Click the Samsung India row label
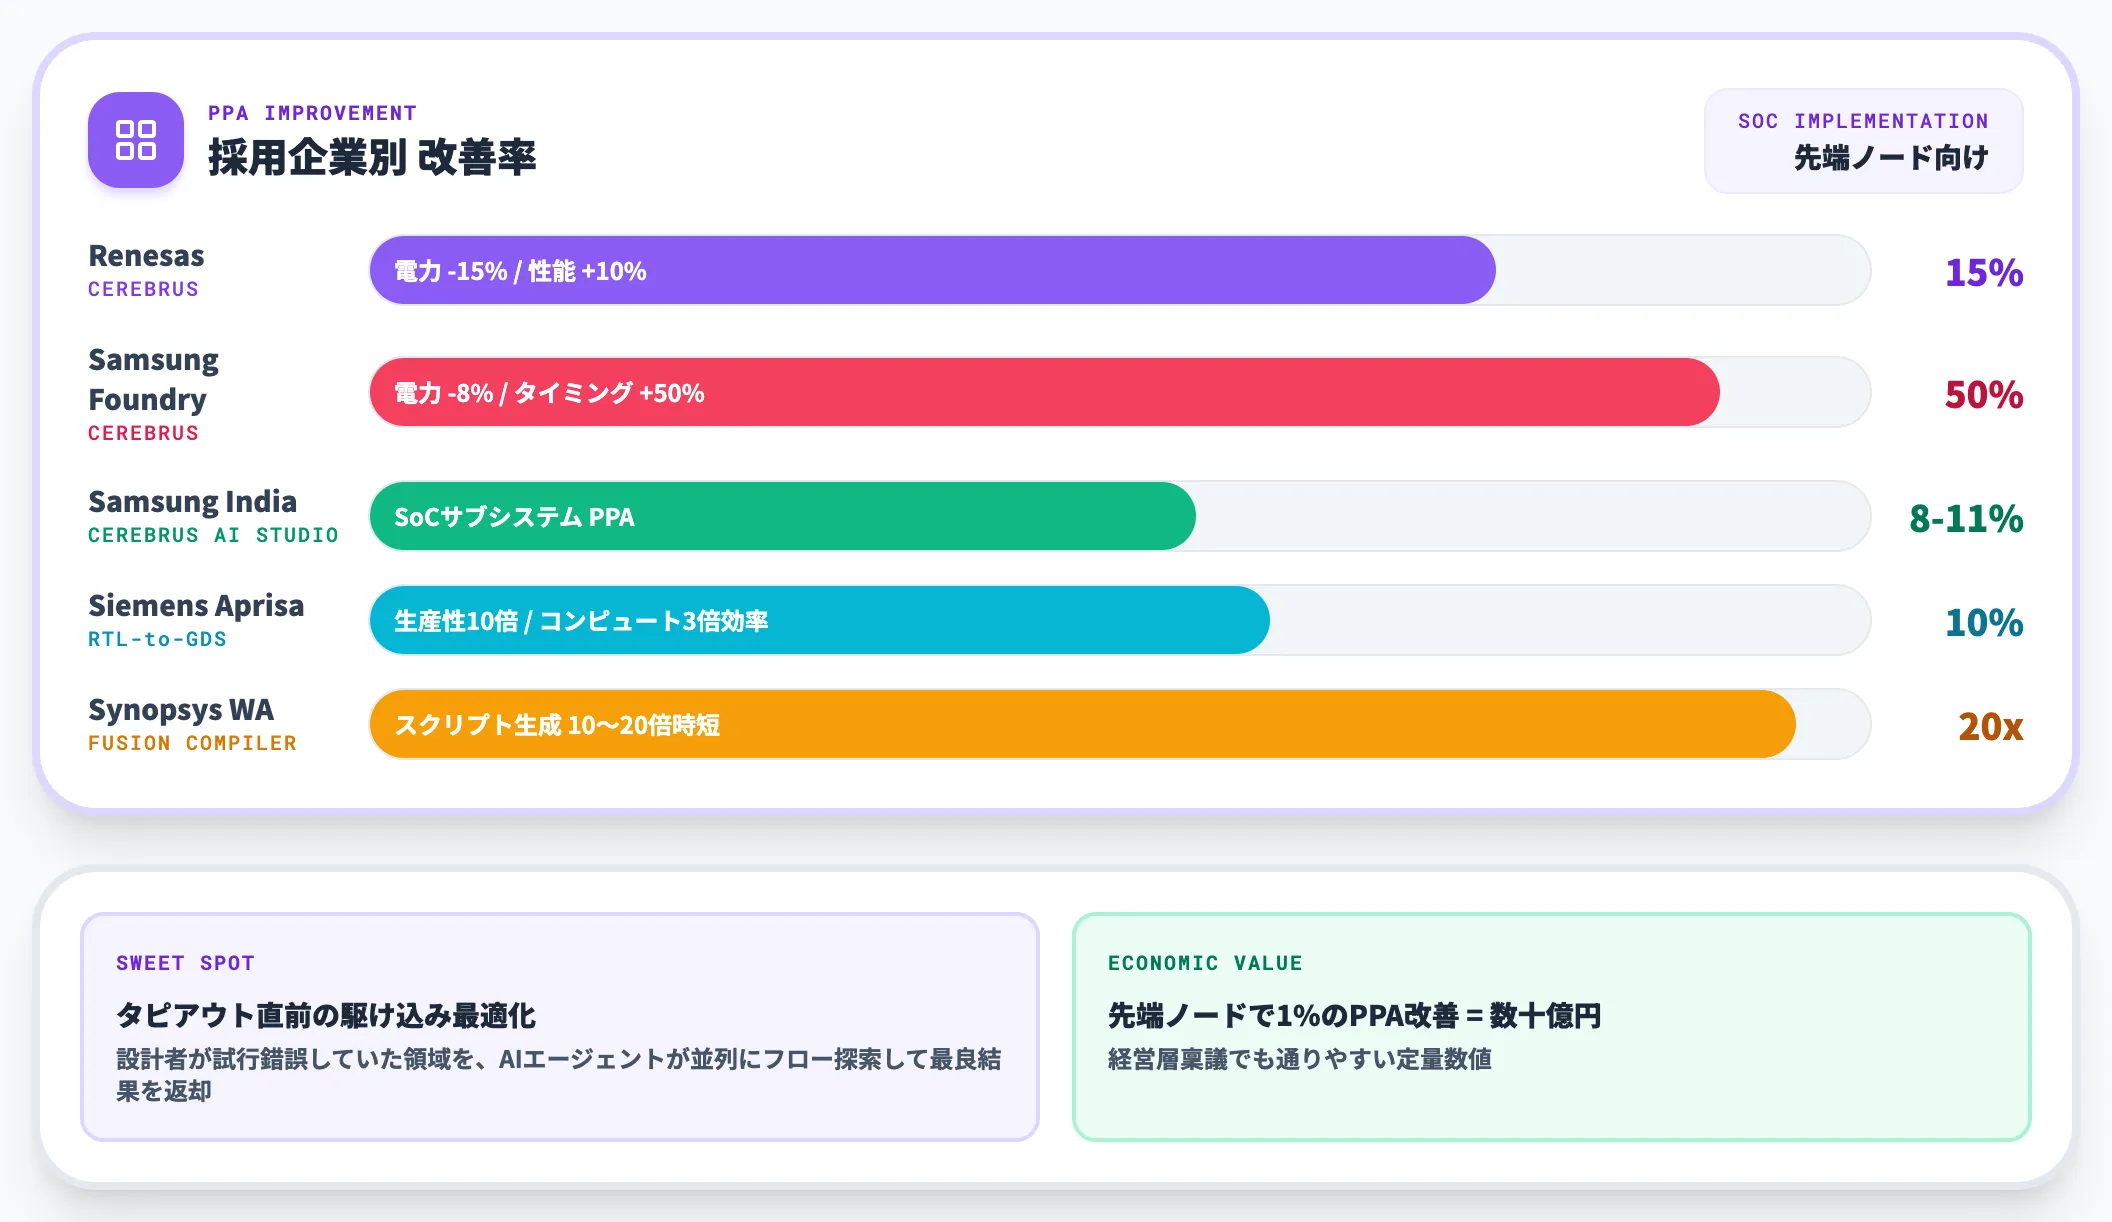The image size is (2112, 1222). click(x=192, y=501)
